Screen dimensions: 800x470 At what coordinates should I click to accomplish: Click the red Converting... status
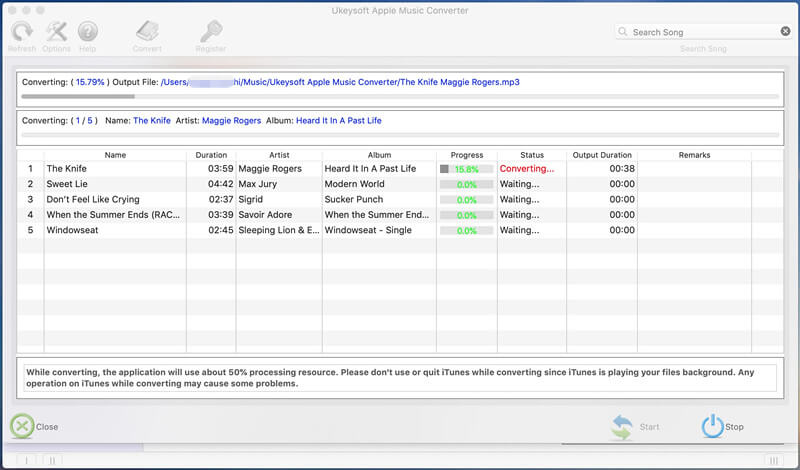click(x=527, y=169)
